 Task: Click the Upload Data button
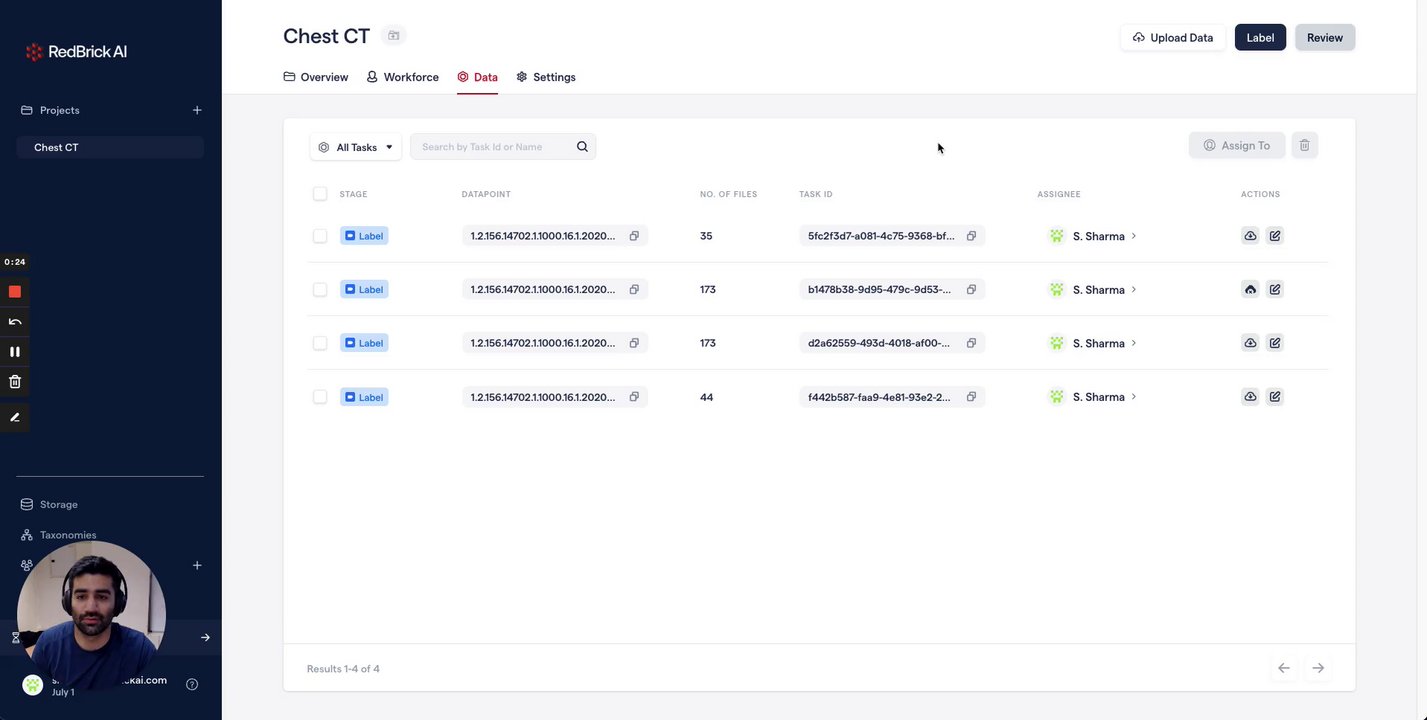pos(1173,38)
